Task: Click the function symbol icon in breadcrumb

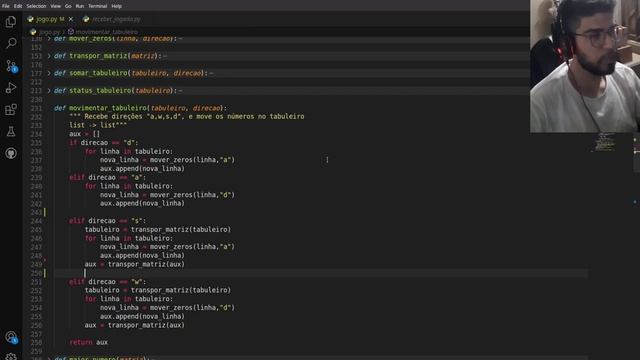Action: tap(71, 31)
